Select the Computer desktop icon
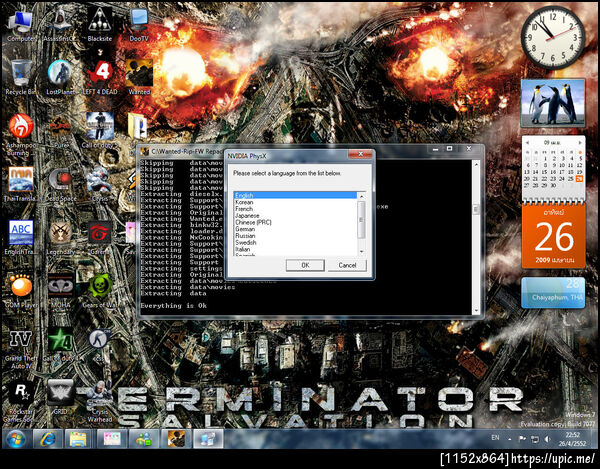This screenshot has height=469, width=600. [20, 26]
